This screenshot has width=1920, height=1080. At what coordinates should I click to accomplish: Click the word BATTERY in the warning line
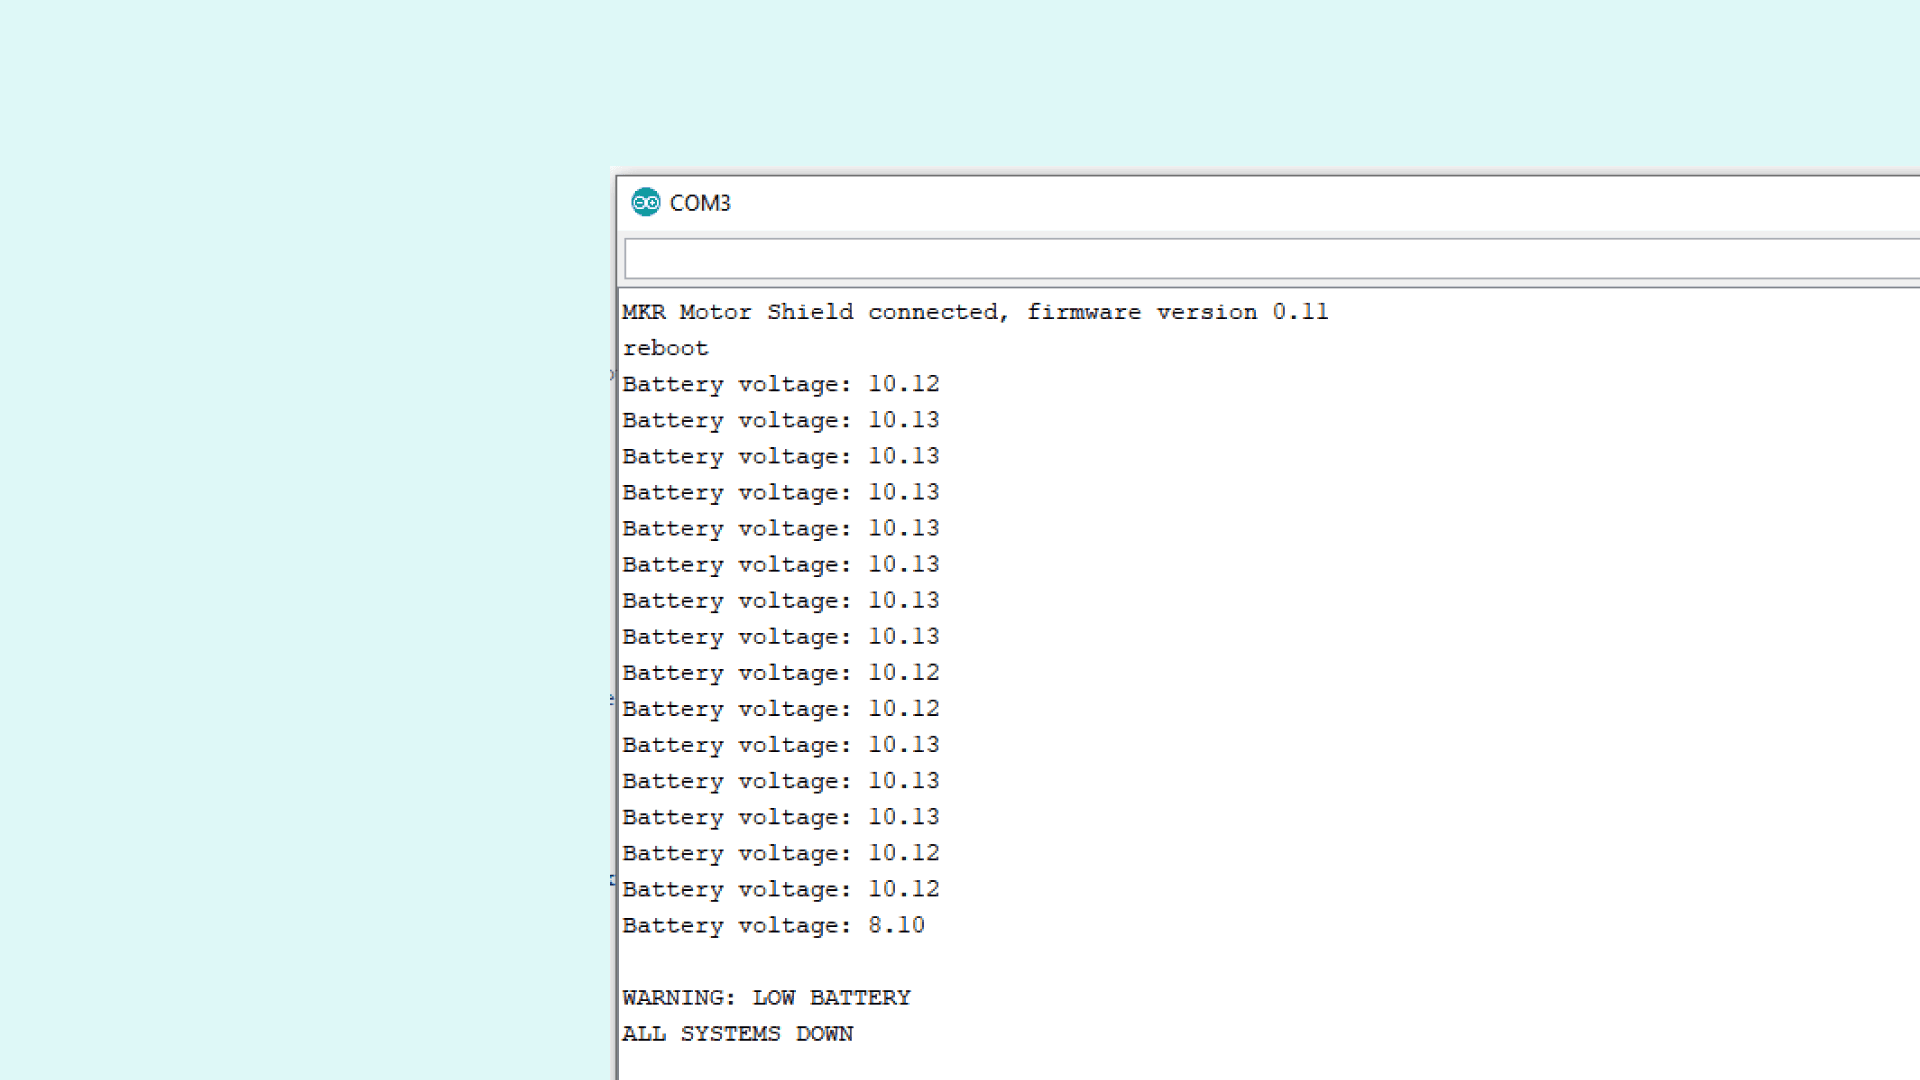tap(860, 998)
